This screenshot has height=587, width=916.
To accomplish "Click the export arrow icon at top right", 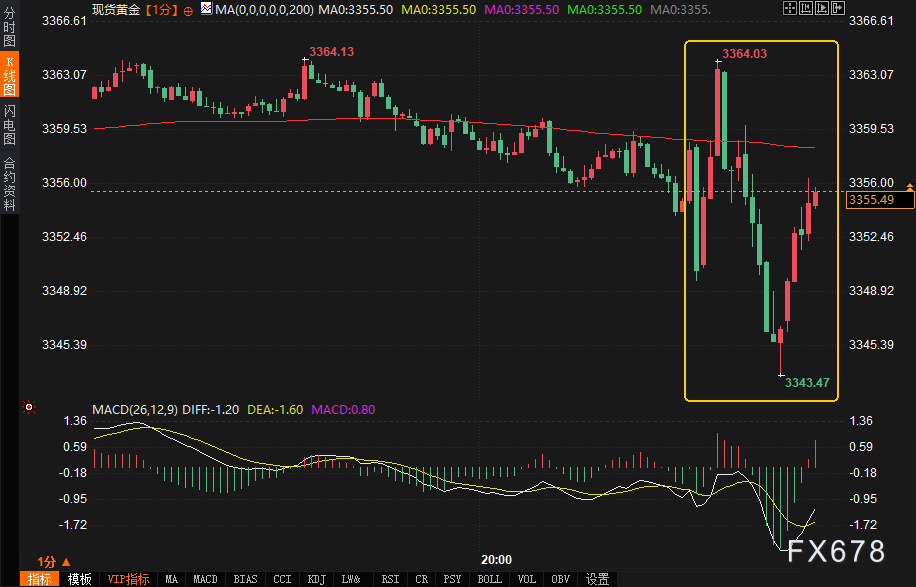I will pos(838,8).
